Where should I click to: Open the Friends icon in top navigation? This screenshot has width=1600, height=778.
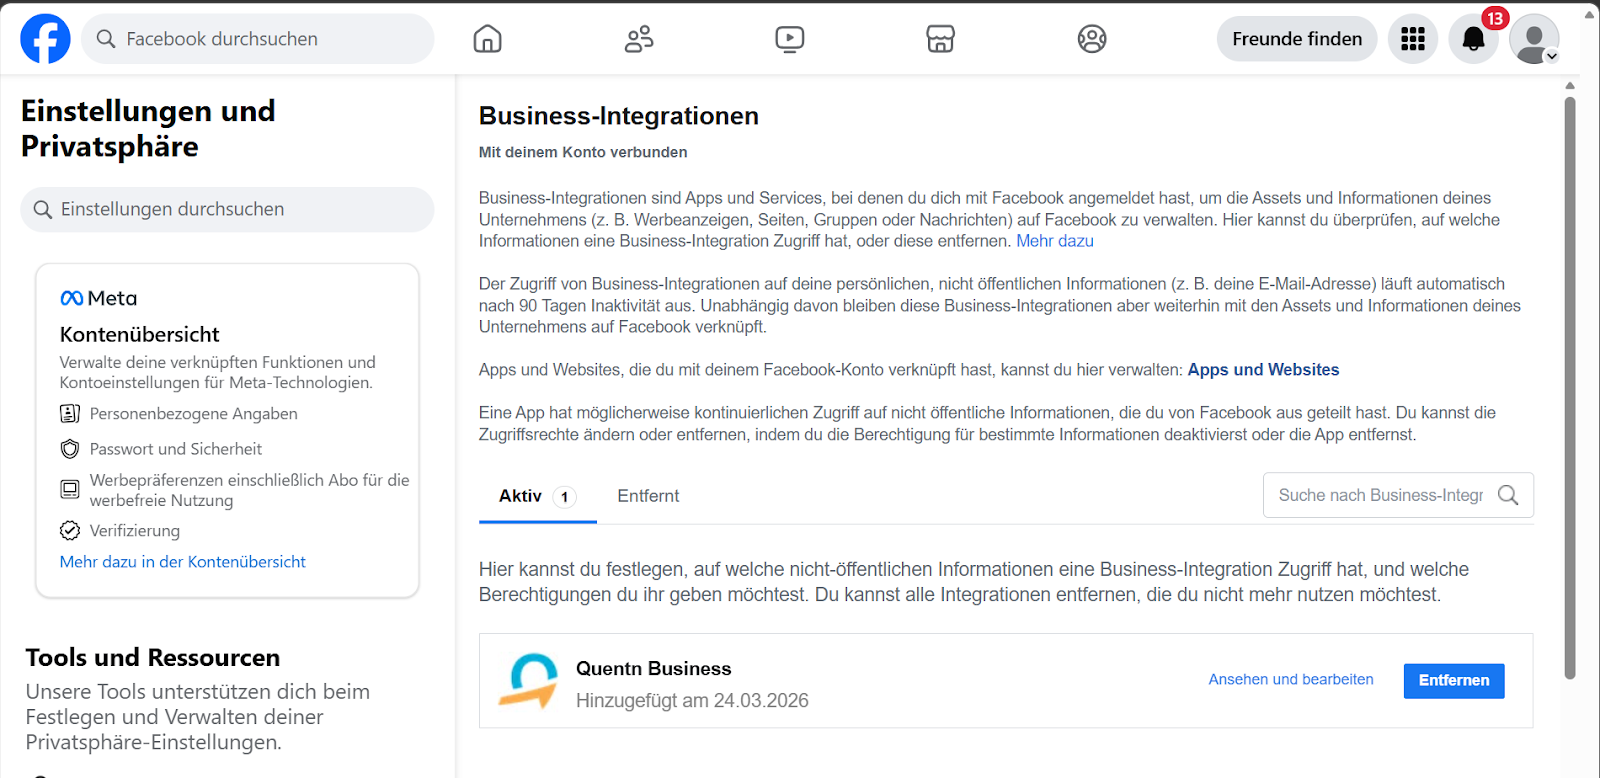click(639, 39)
